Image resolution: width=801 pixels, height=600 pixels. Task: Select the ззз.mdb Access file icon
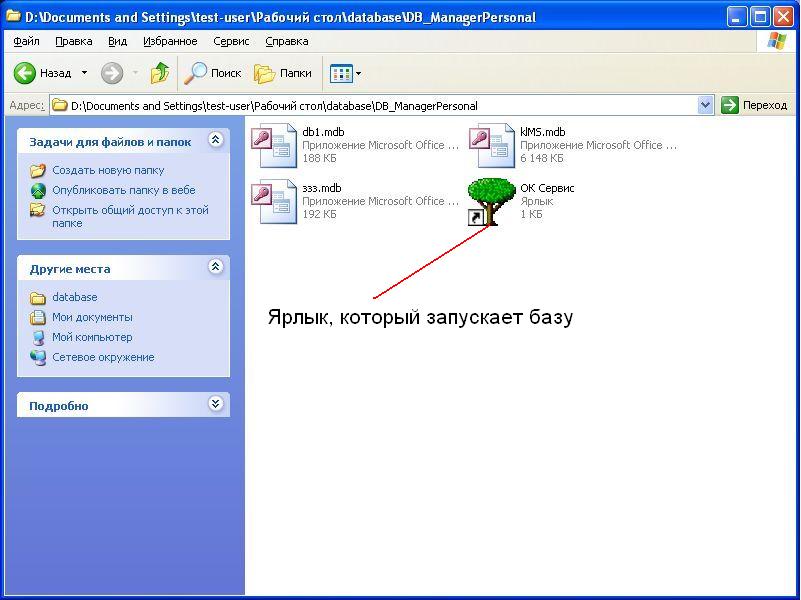[274, 201]
